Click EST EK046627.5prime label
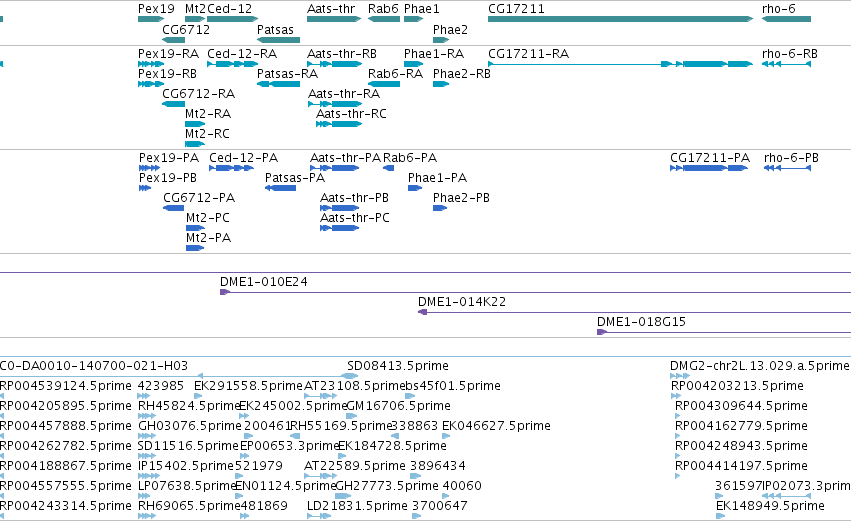This screenshot has width=851, height=521. [497, 426]
